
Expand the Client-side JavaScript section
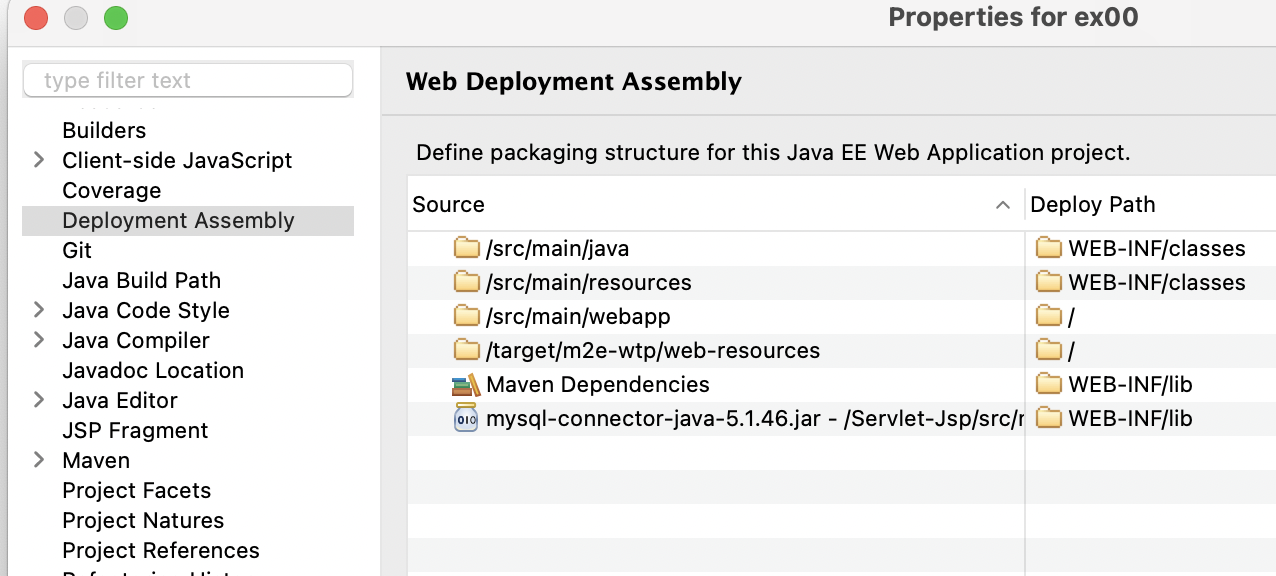[x=39, y=160]
